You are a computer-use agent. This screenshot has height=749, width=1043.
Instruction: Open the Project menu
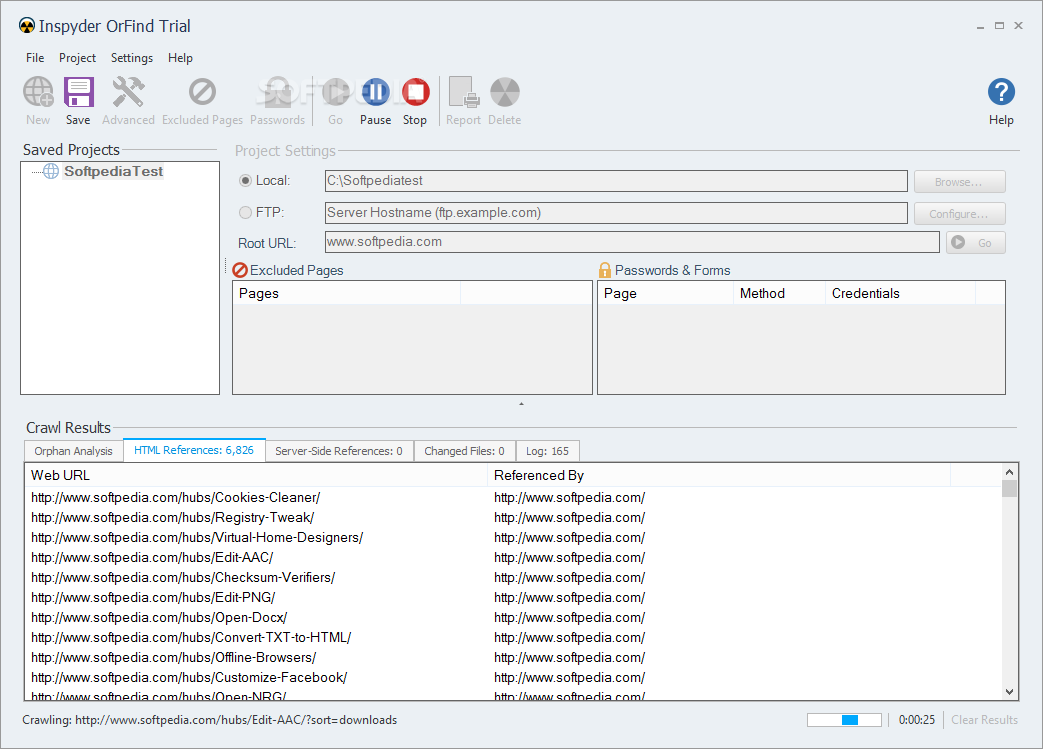(x=77, y=58)
